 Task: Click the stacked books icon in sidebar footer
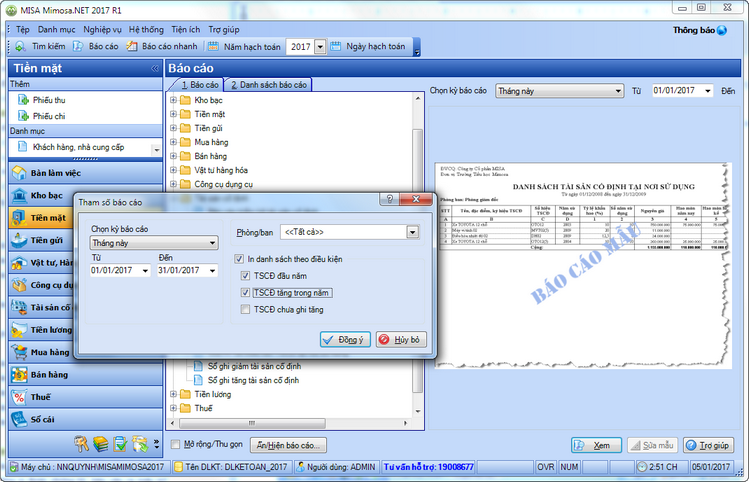[100, 444]
